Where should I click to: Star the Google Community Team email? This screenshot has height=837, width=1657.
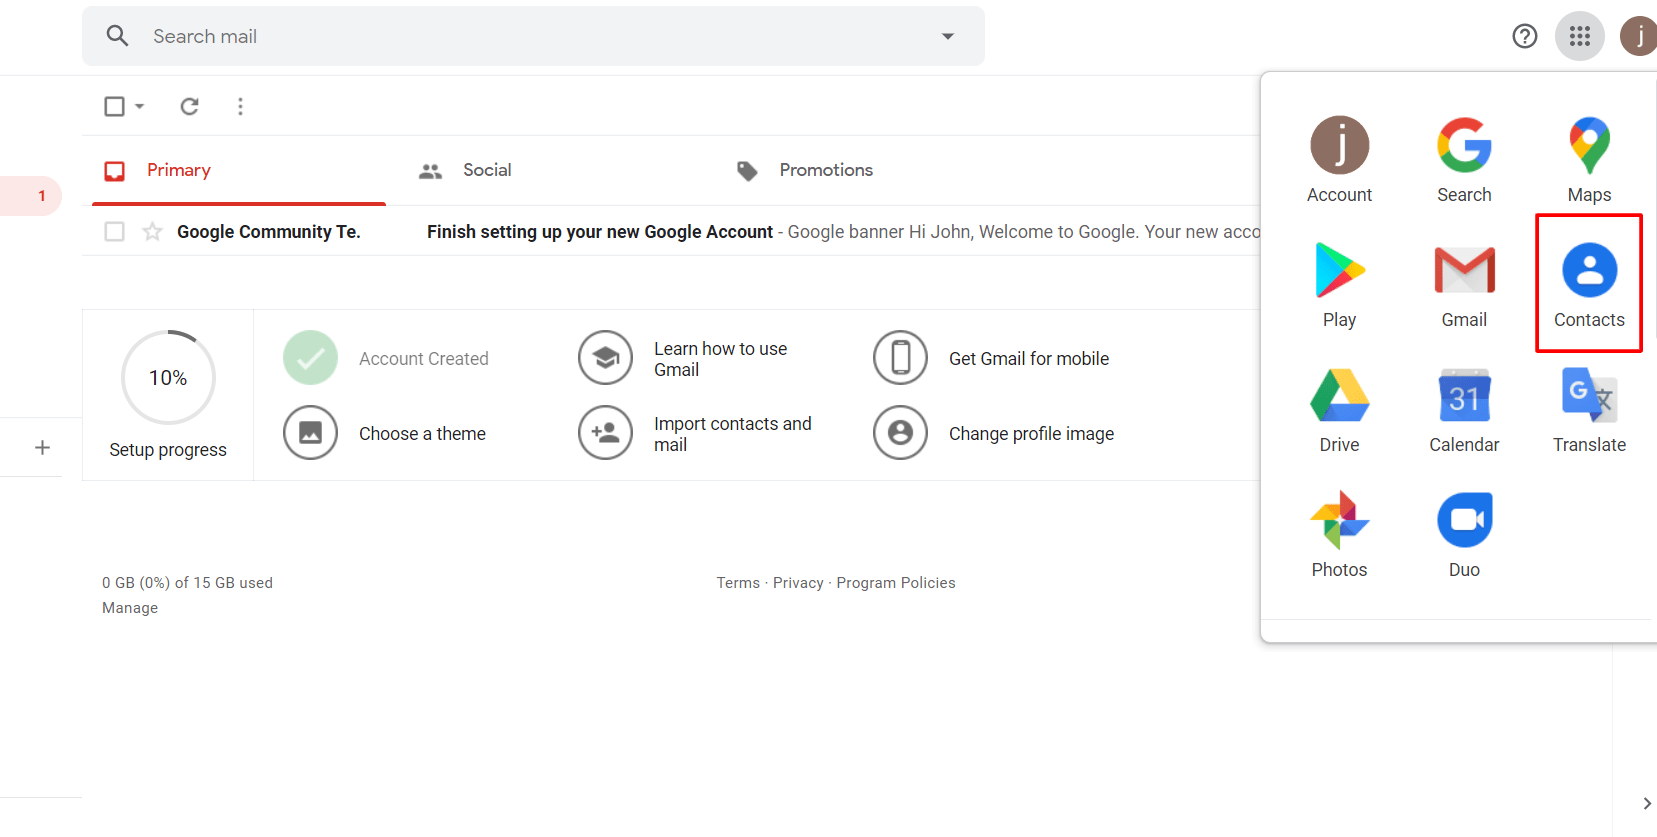point(152,232)
